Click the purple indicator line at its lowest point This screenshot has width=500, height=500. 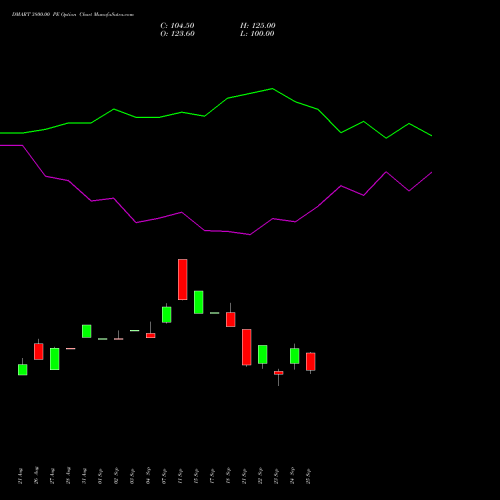tap(250, 235)
